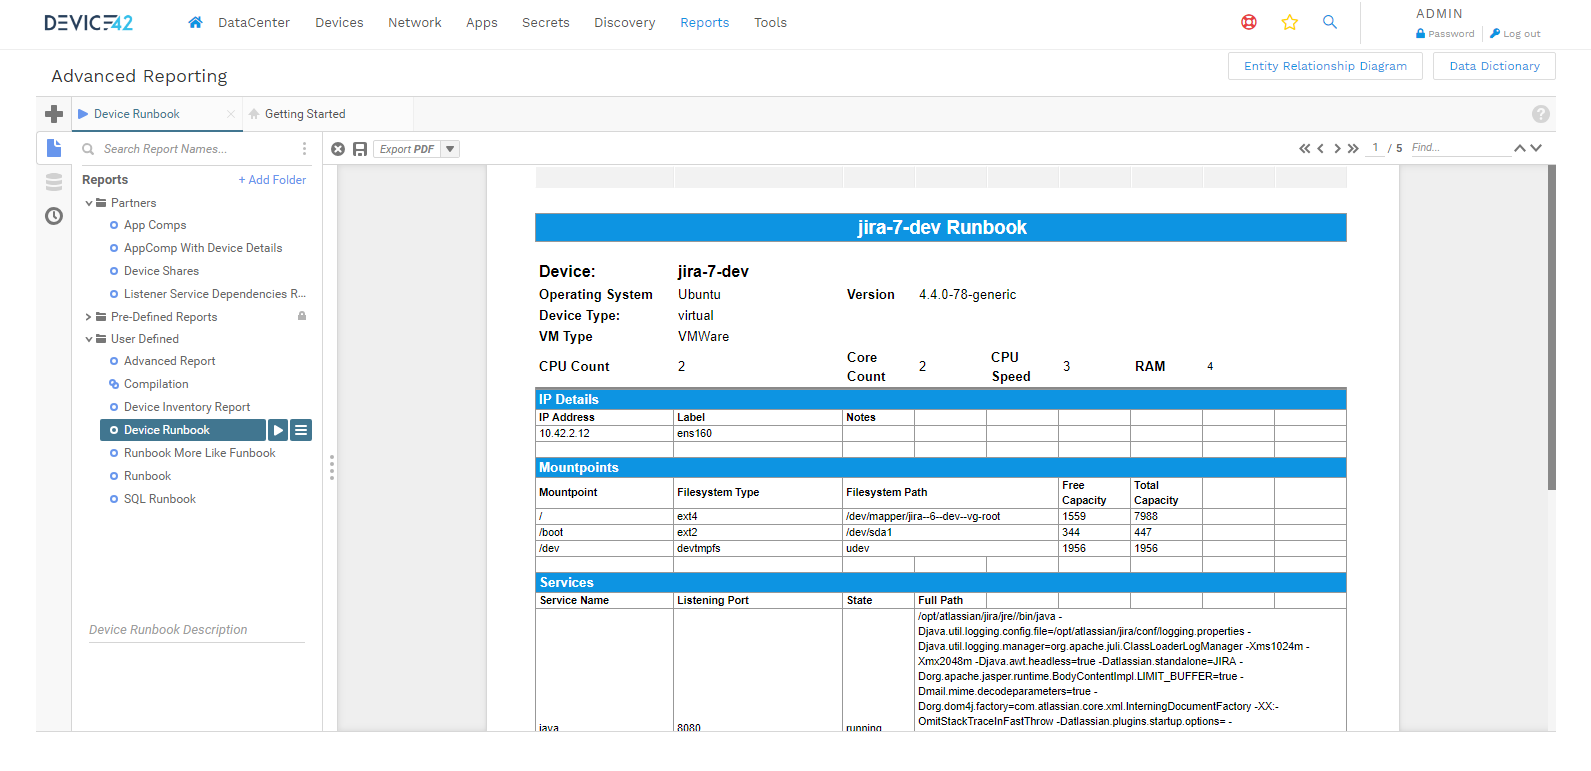The height and width of the screenshot is (771, 1591).
Task: Open the Compilation report
Action: coord(156,384)
